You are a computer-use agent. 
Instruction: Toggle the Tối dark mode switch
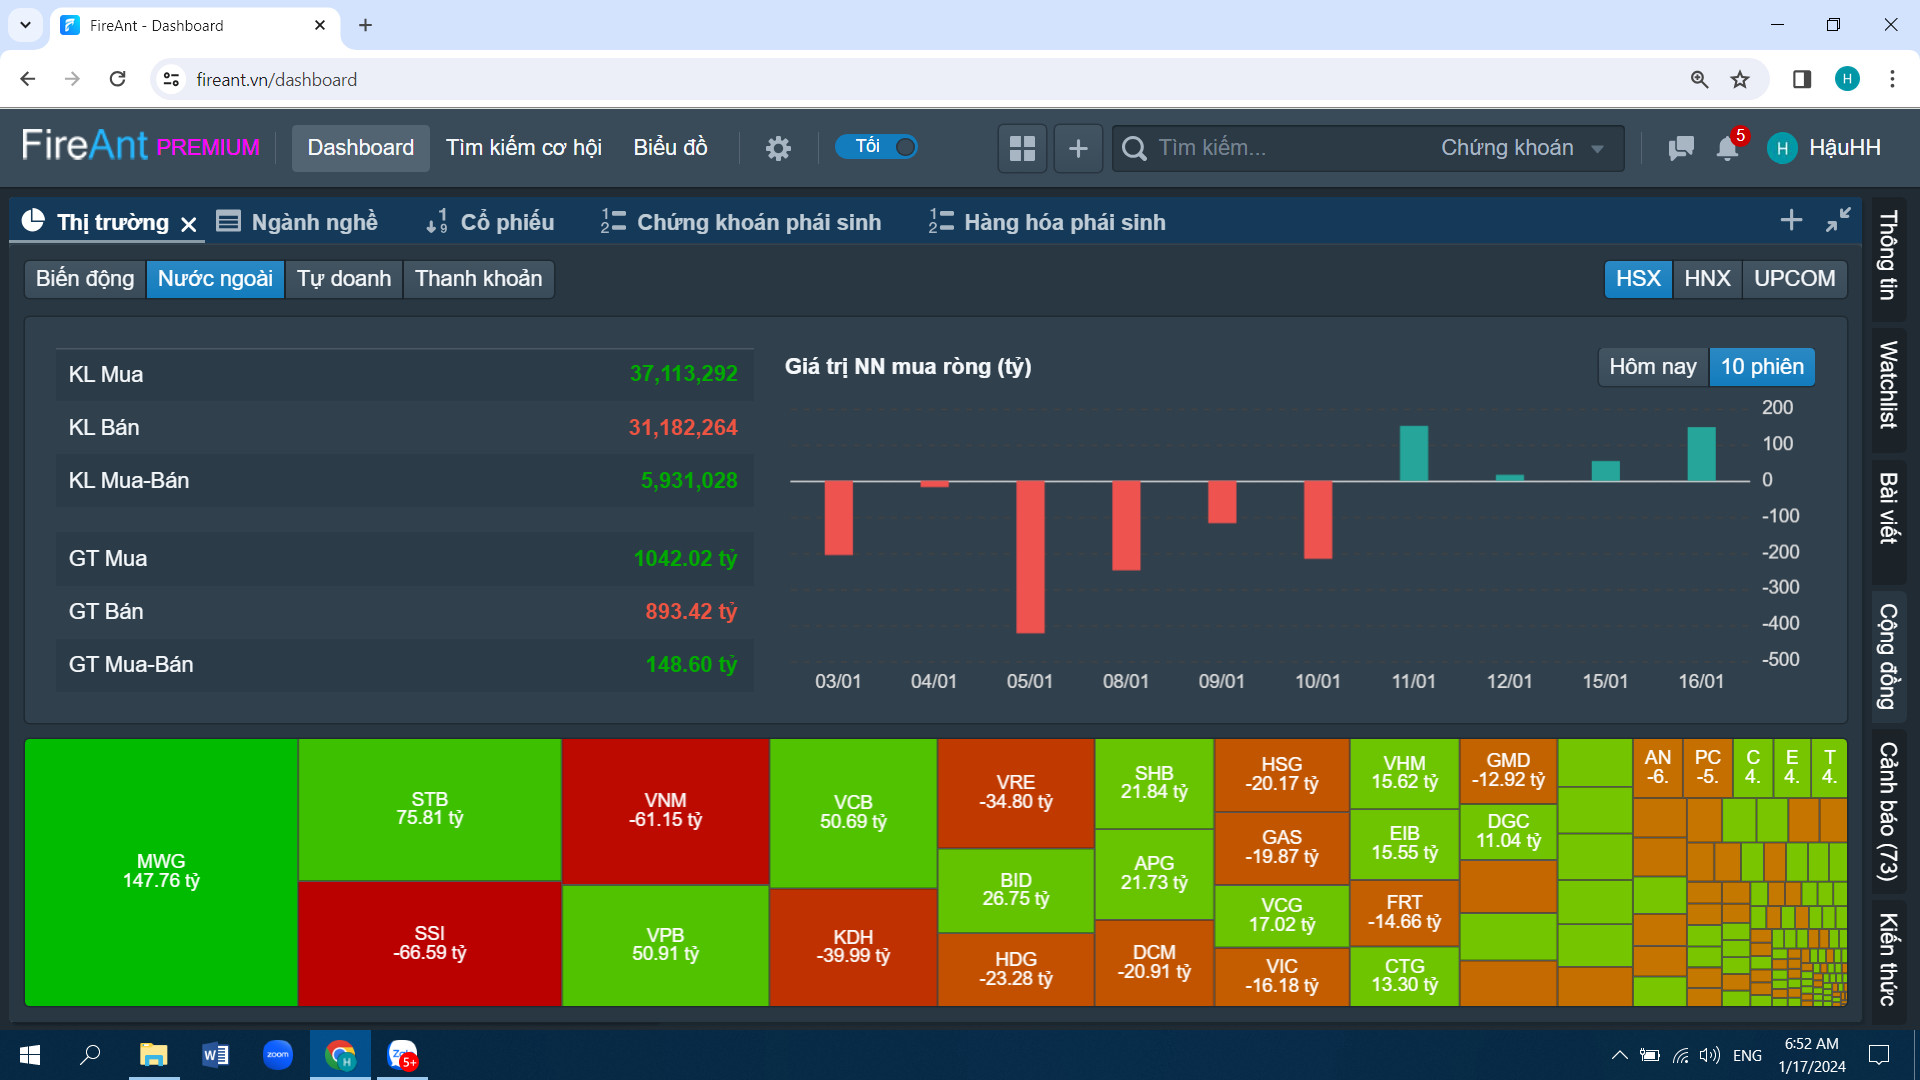(x=876, y=147)
